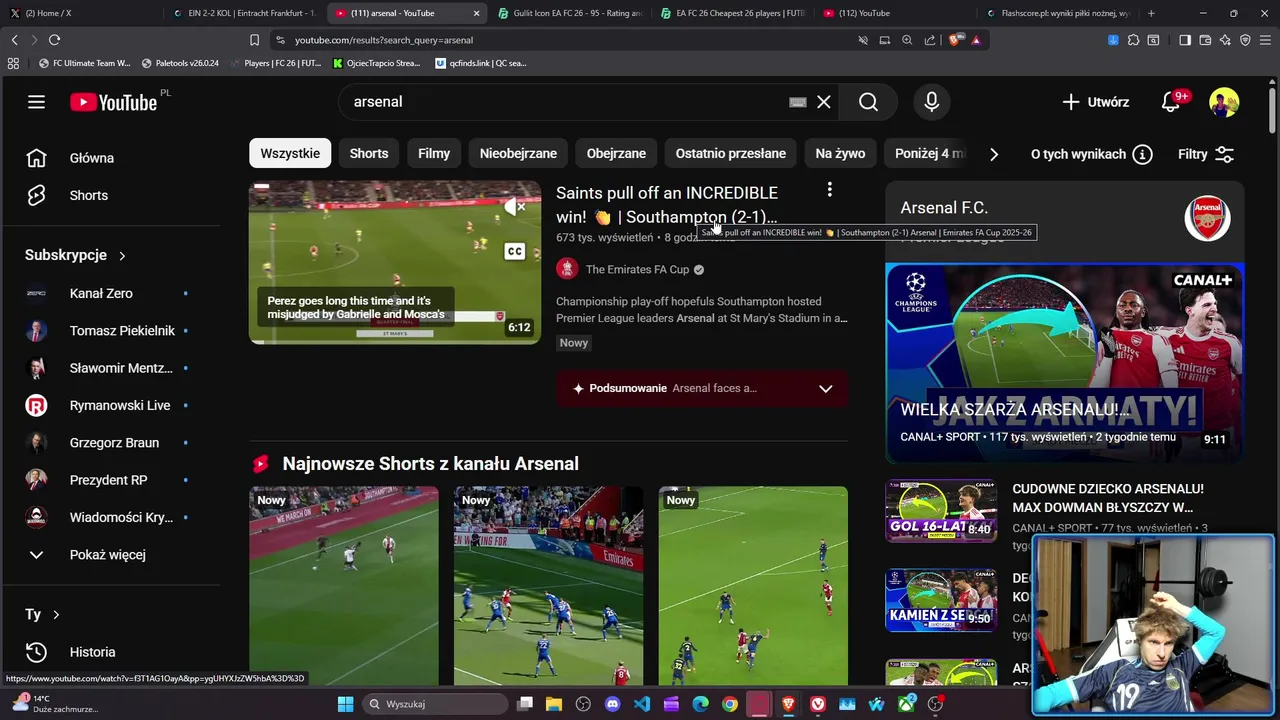The image size is (1280, 720).
Task: Open the Leo AI sparkle icon
Action: click(1225, 40)
